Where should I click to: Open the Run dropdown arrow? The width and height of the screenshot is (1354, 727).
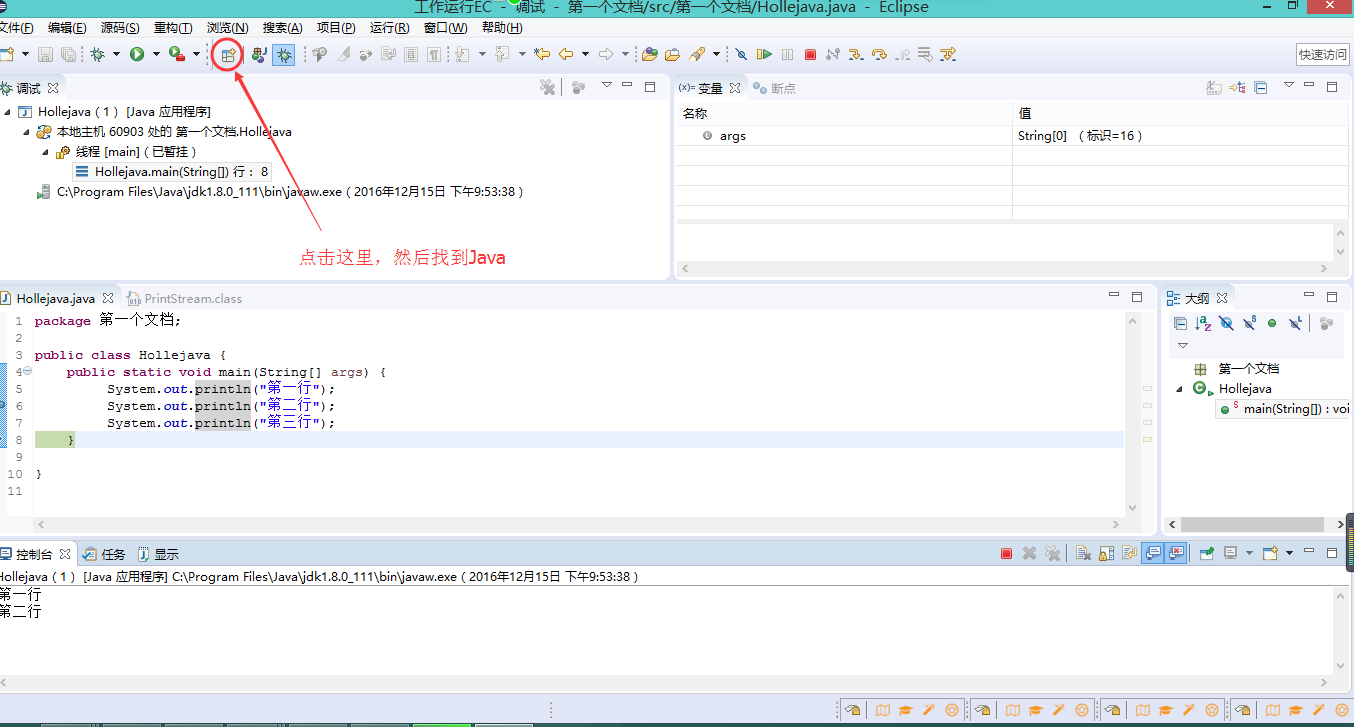pos(156,54)
